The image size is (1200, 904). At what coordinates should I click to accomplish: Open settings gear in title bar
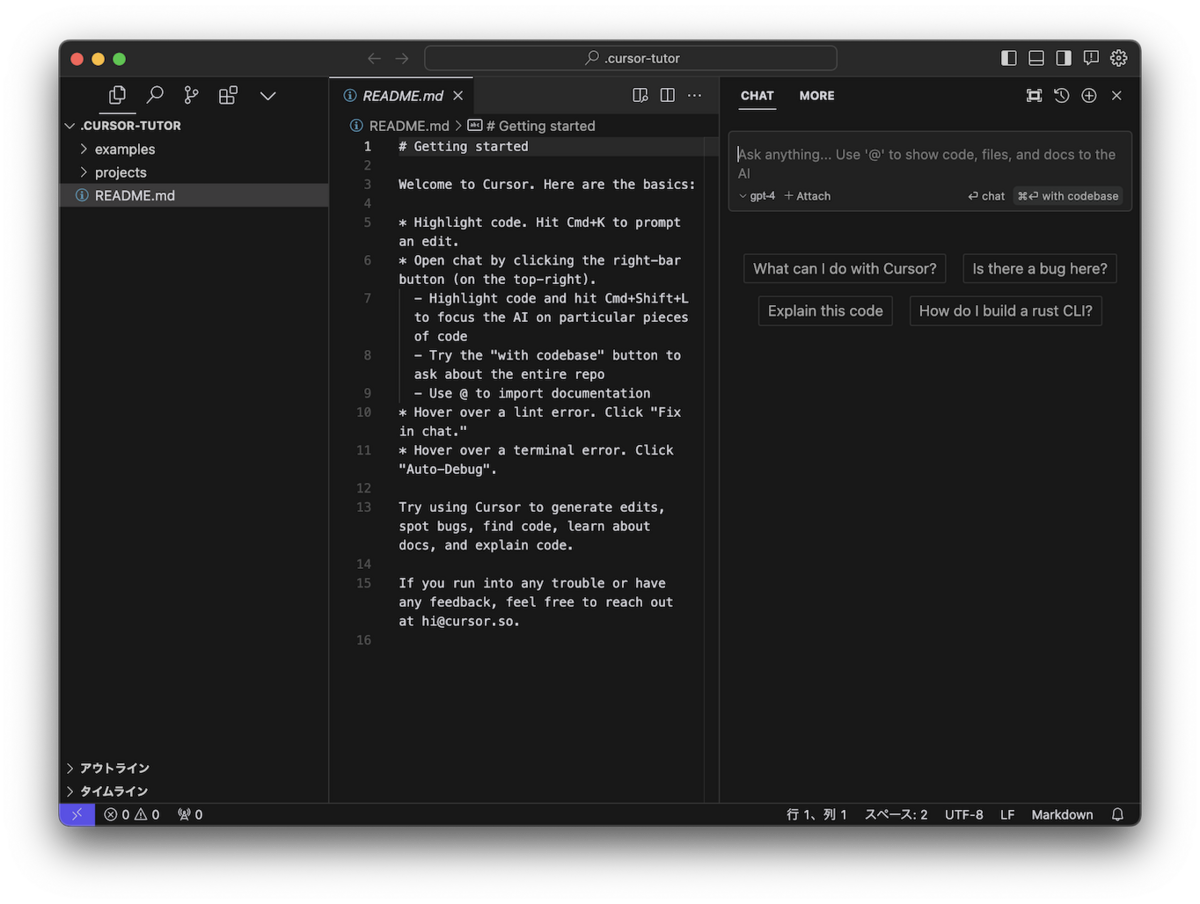click(1119, 58)
